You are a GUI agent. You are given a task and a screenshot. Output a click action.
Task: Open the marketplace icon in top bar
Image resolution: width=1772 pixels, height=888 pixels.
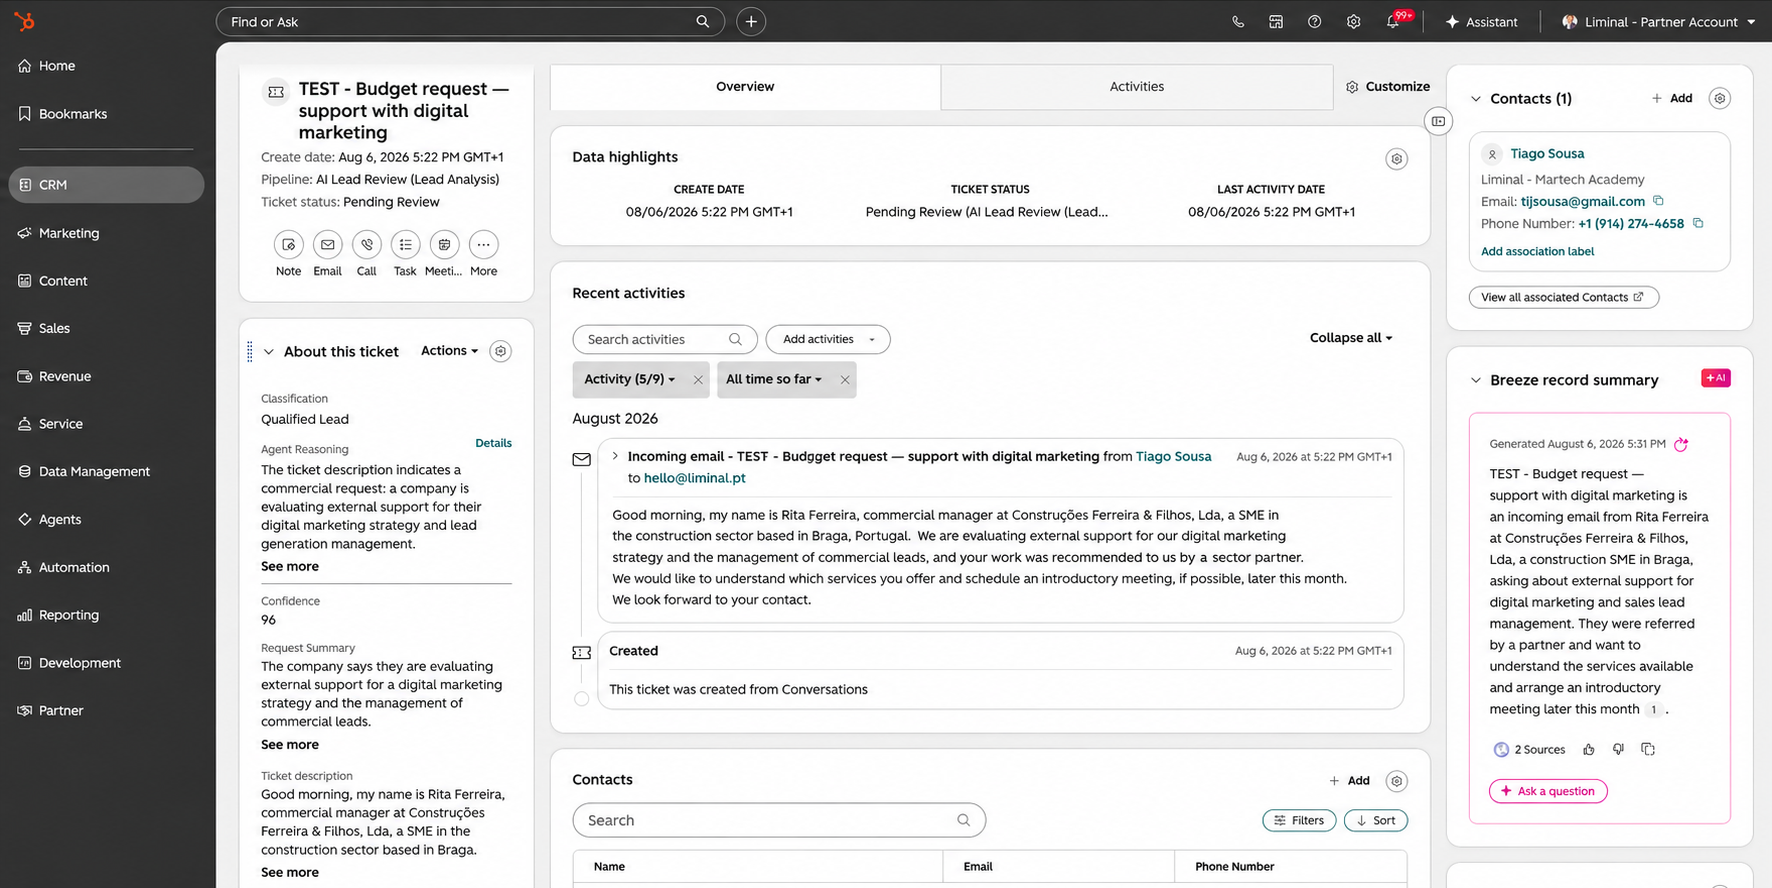(1276, 21)
